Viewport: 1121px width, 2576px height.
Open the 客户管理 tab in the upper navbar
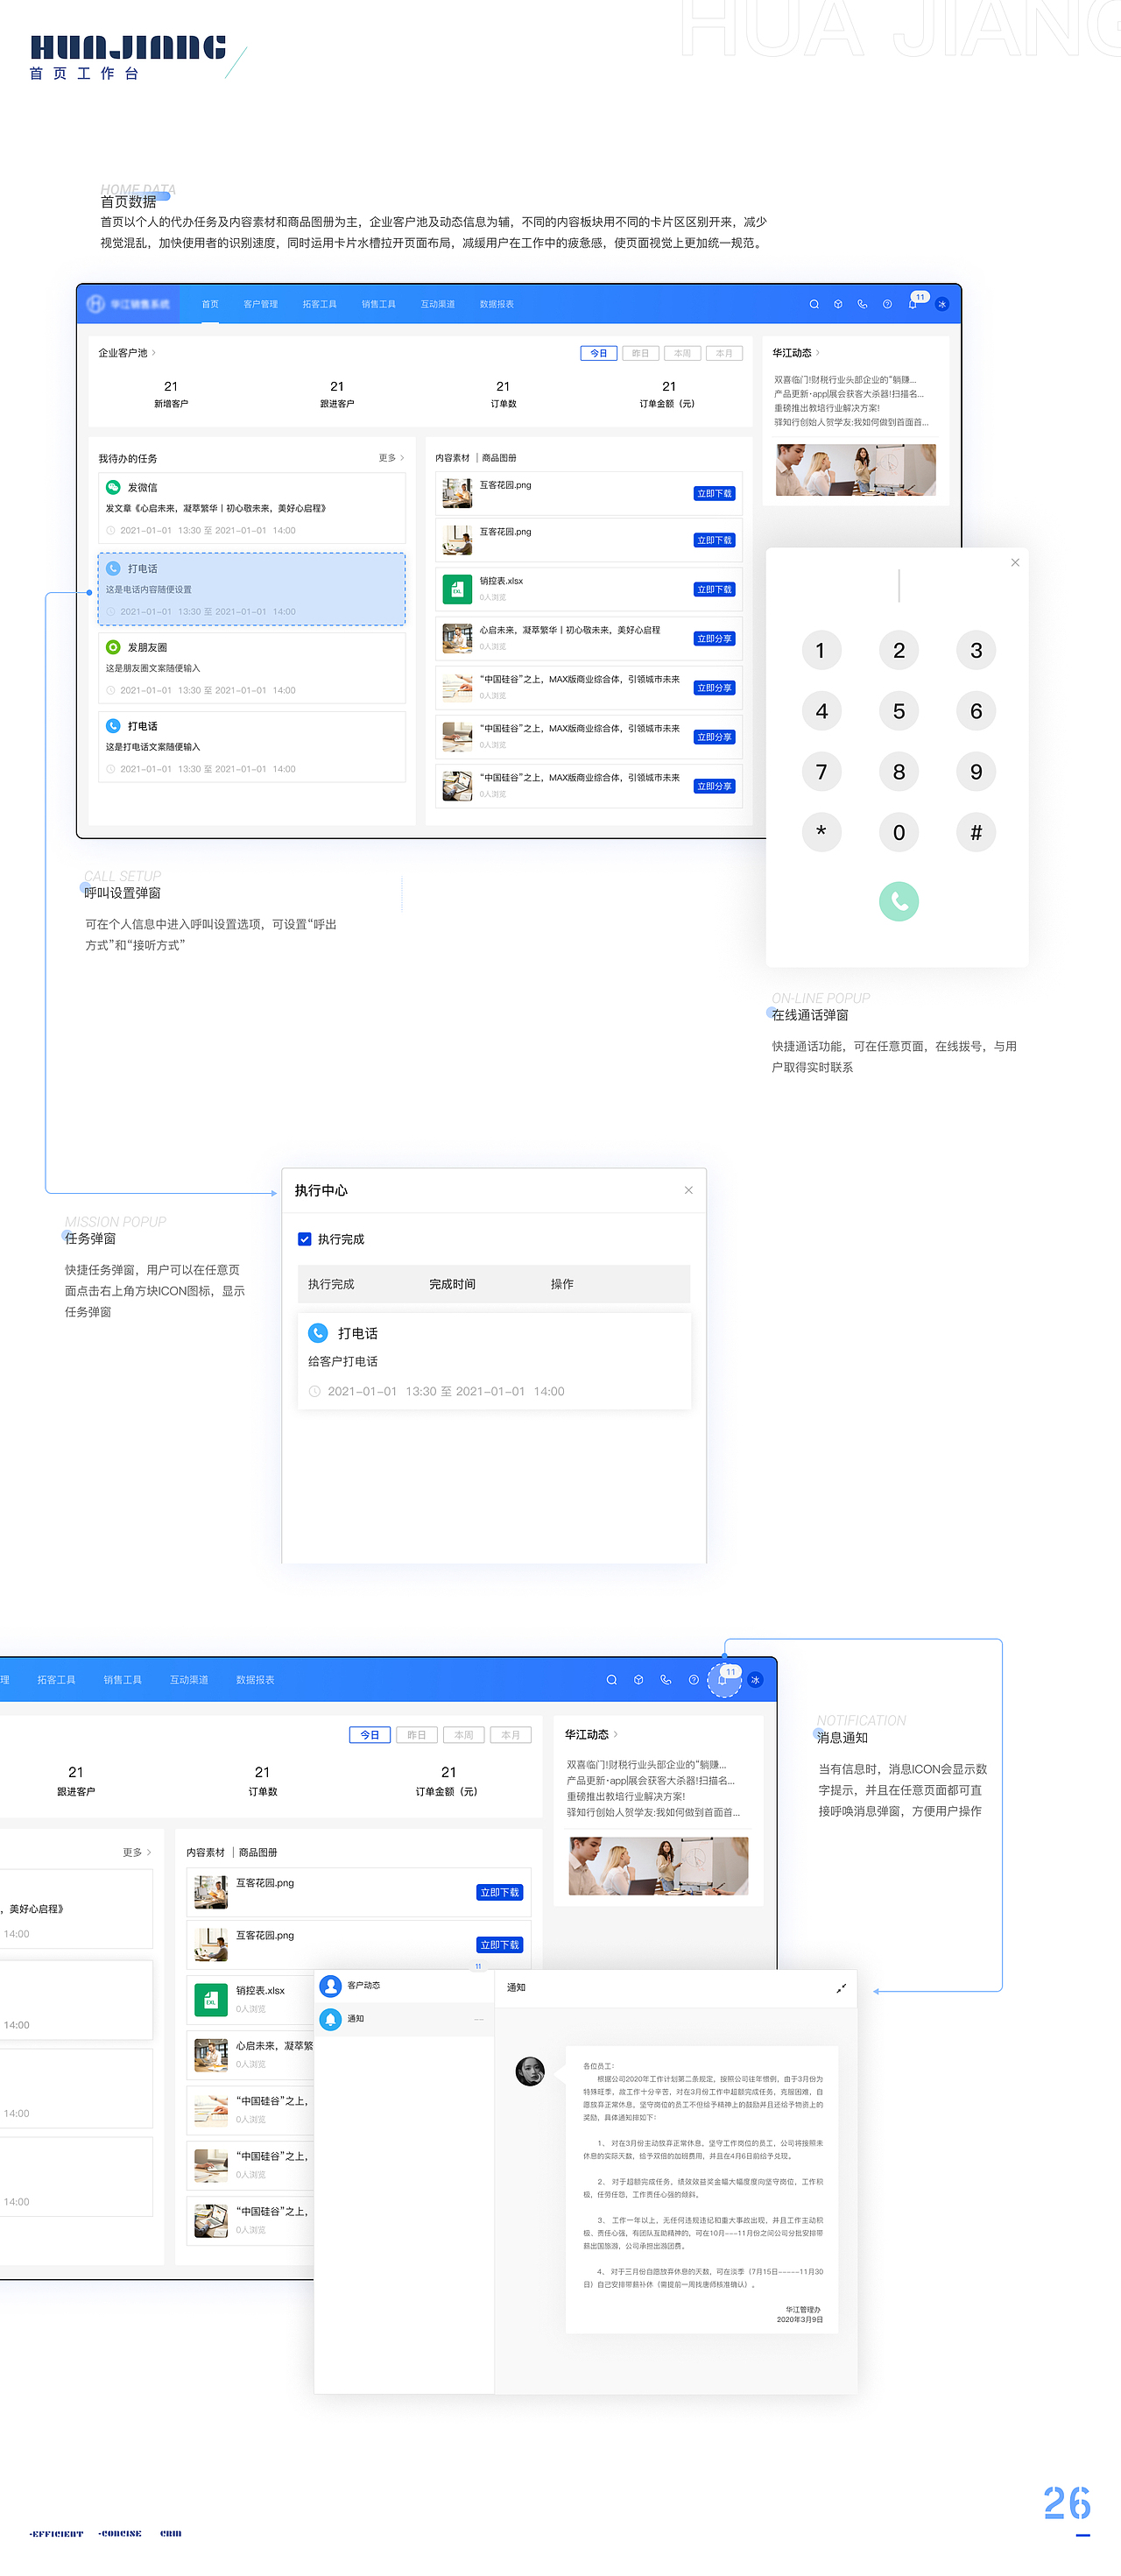(261, 304)
